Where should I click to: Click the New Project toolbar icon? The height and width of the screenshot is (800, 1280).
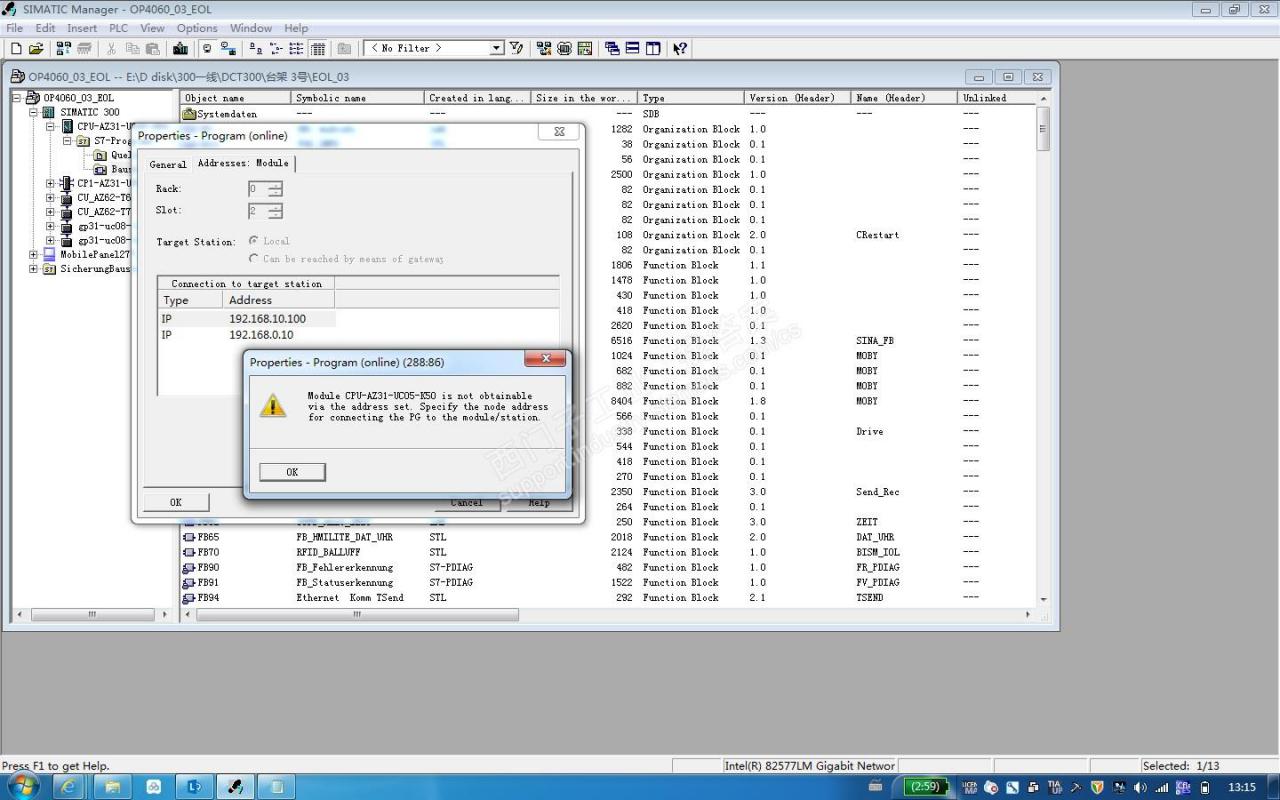(x=16, y=48)
